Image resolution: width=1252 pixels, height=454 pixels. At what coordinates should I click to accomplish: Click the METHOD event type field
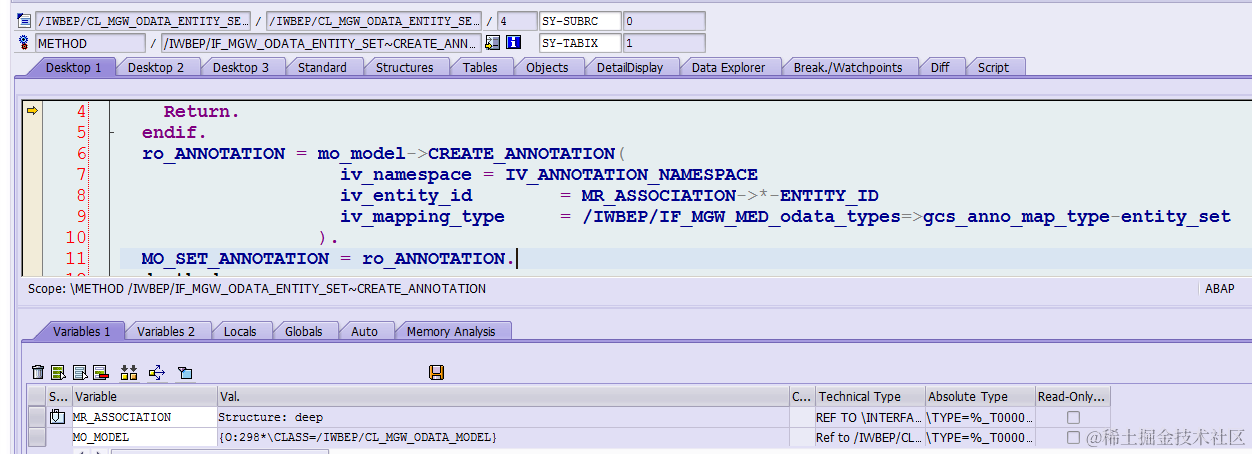point(90,43)
